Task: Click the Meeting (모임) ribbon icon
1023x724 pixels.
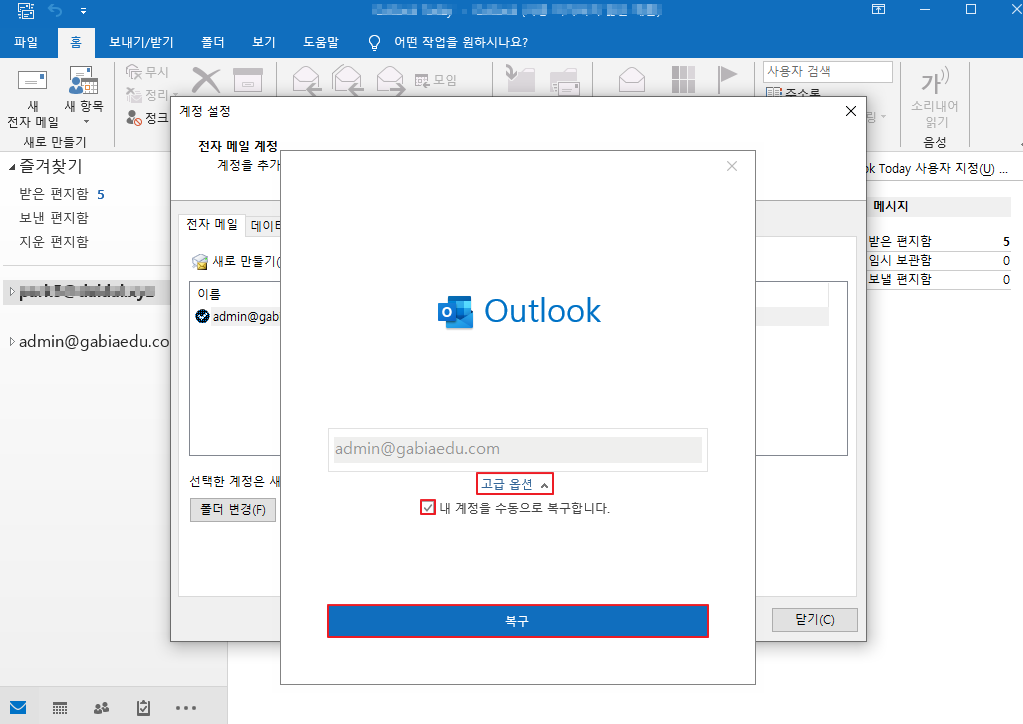Action: tap(422, 80)
